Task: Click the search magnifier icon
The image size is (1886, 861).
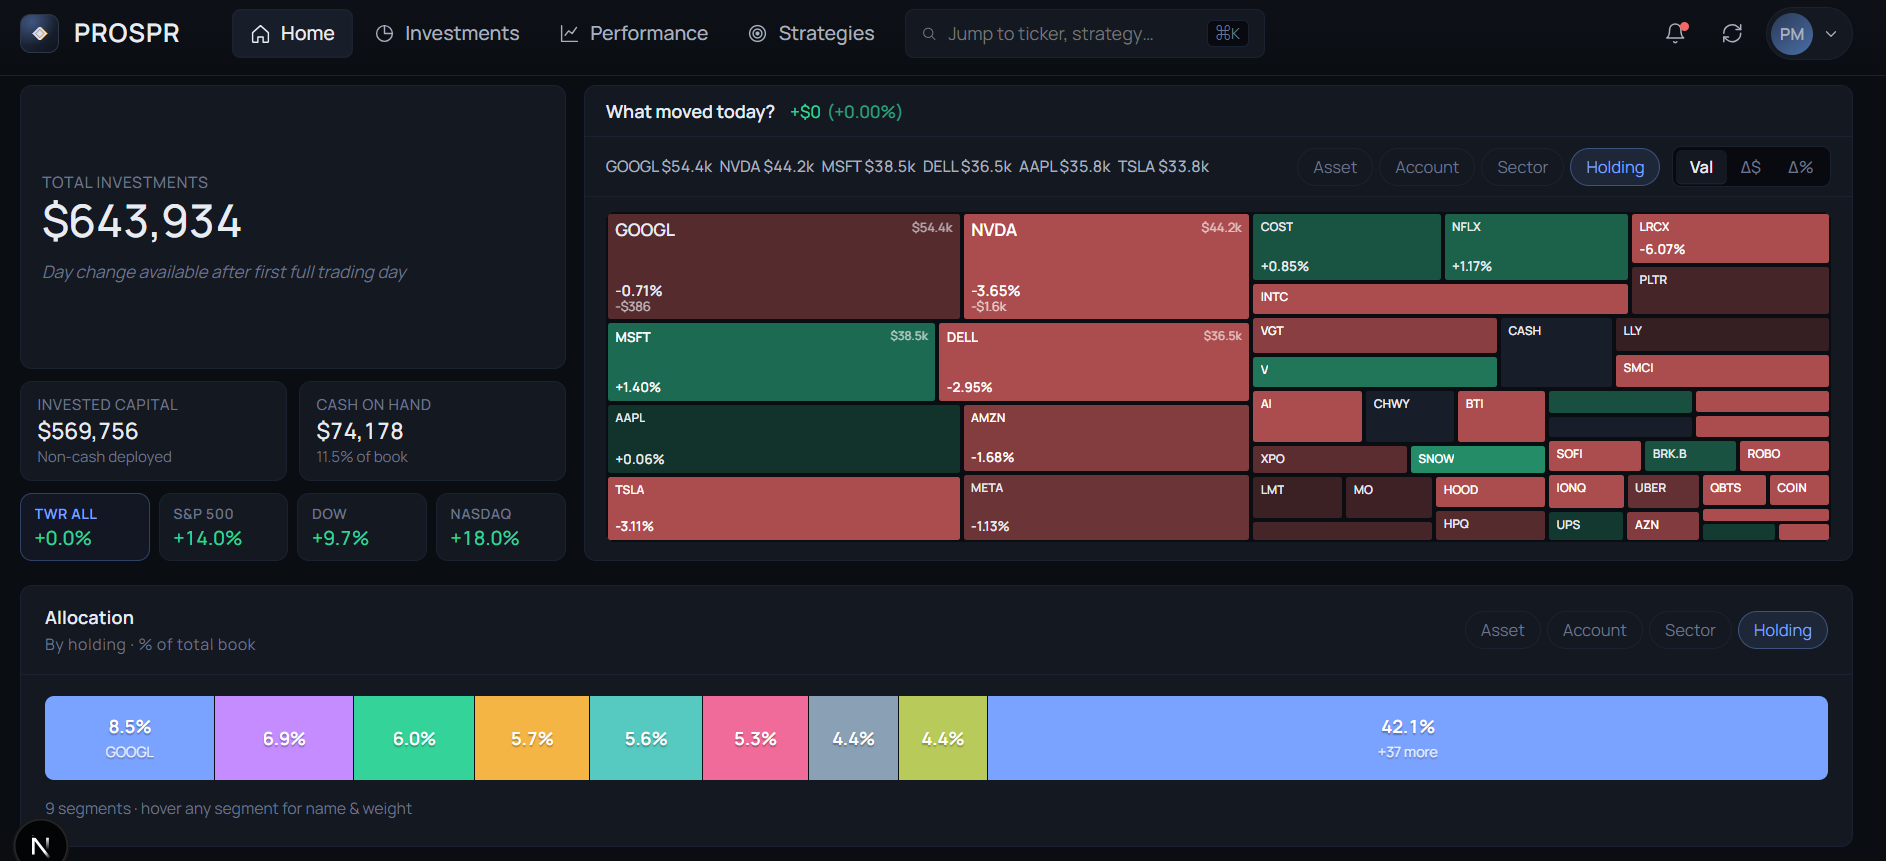Action: (x=929, y=34)
